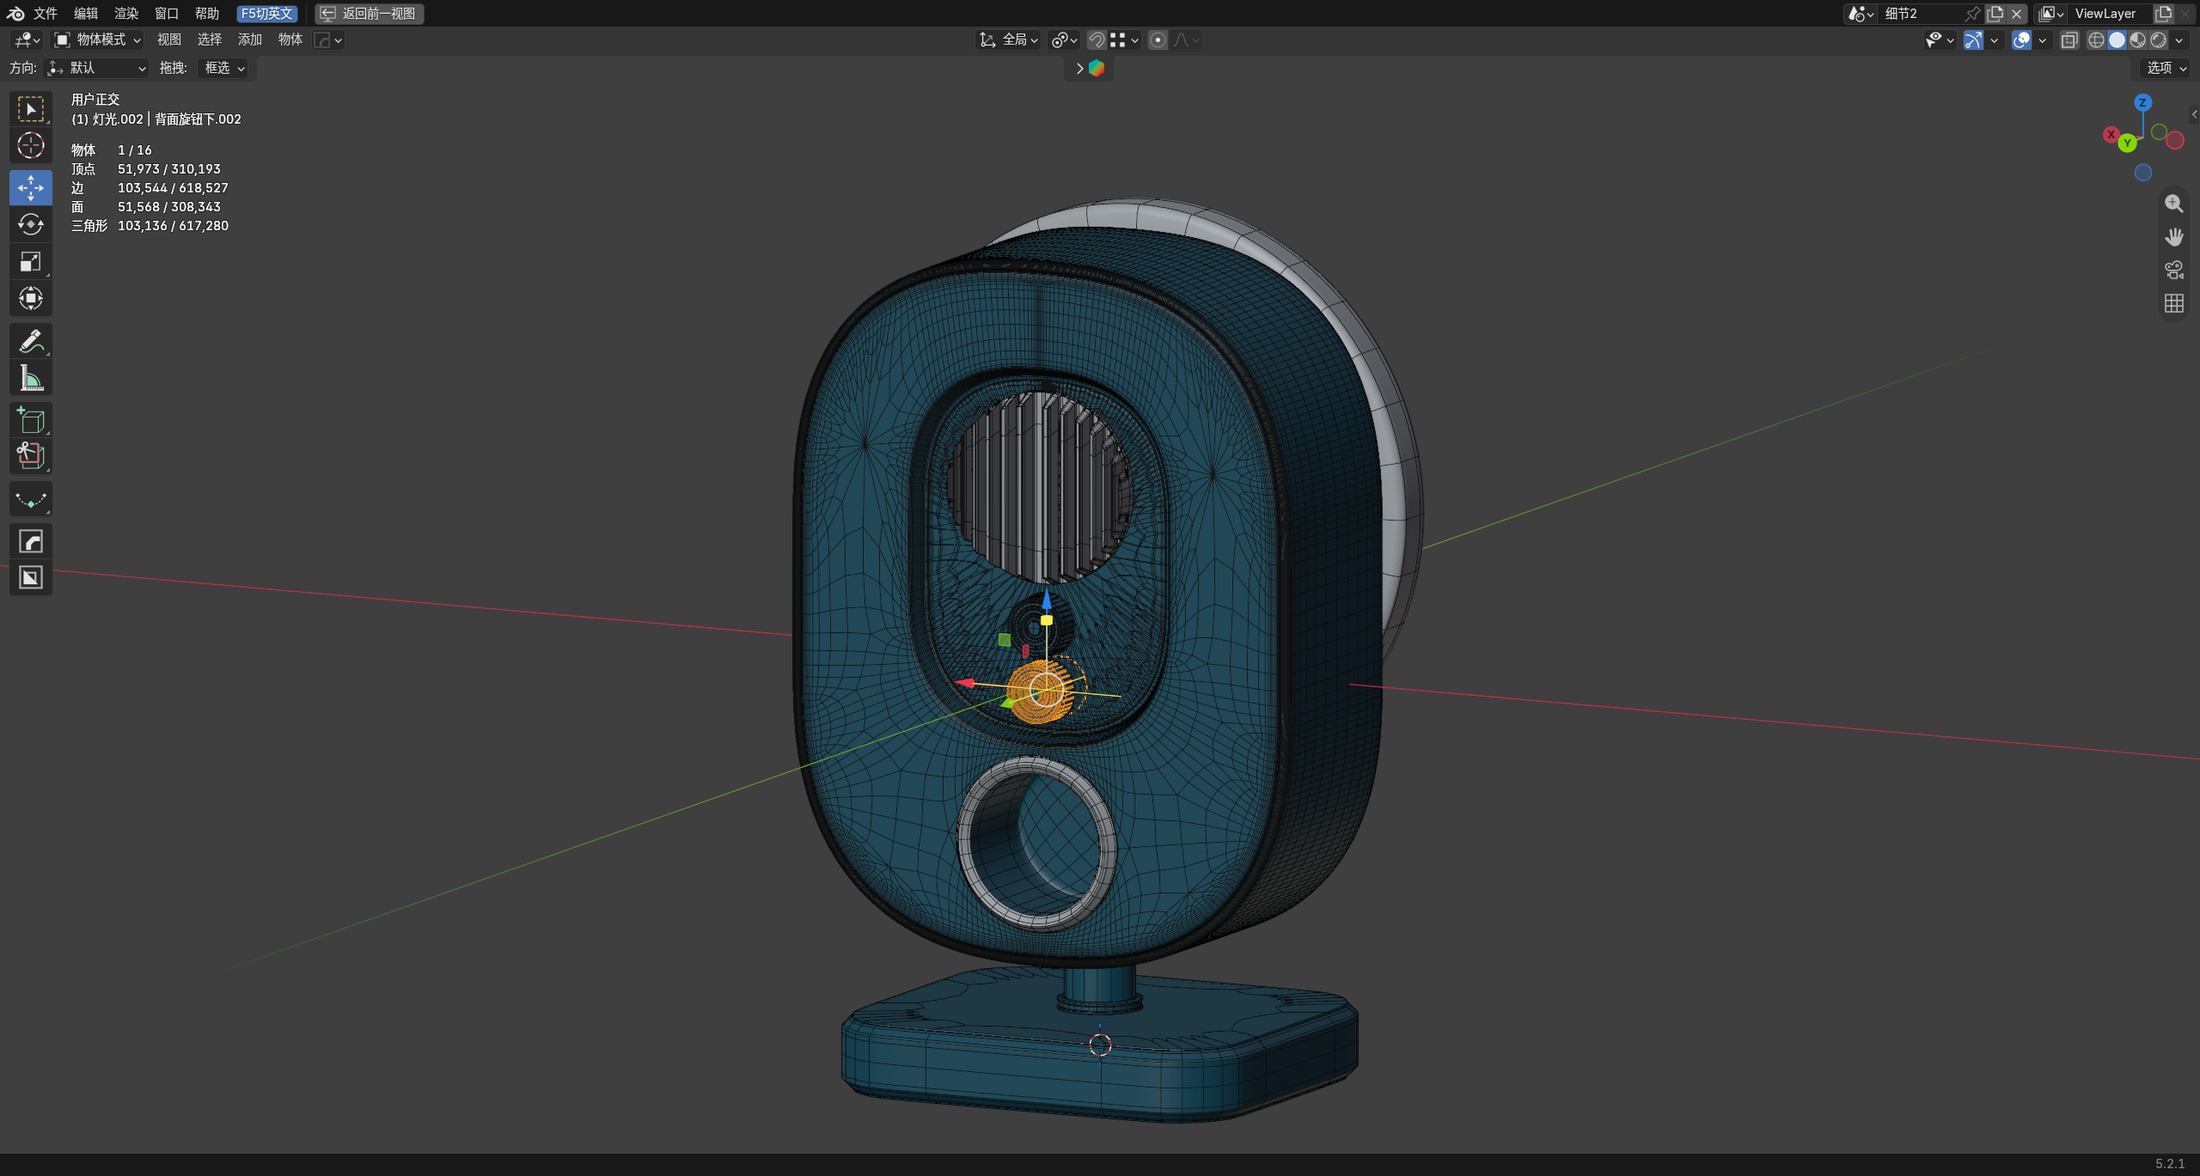2200x1176 pixels.
Task: Open the 全局 transform orientation dropdown
Action: [1008, 40]
